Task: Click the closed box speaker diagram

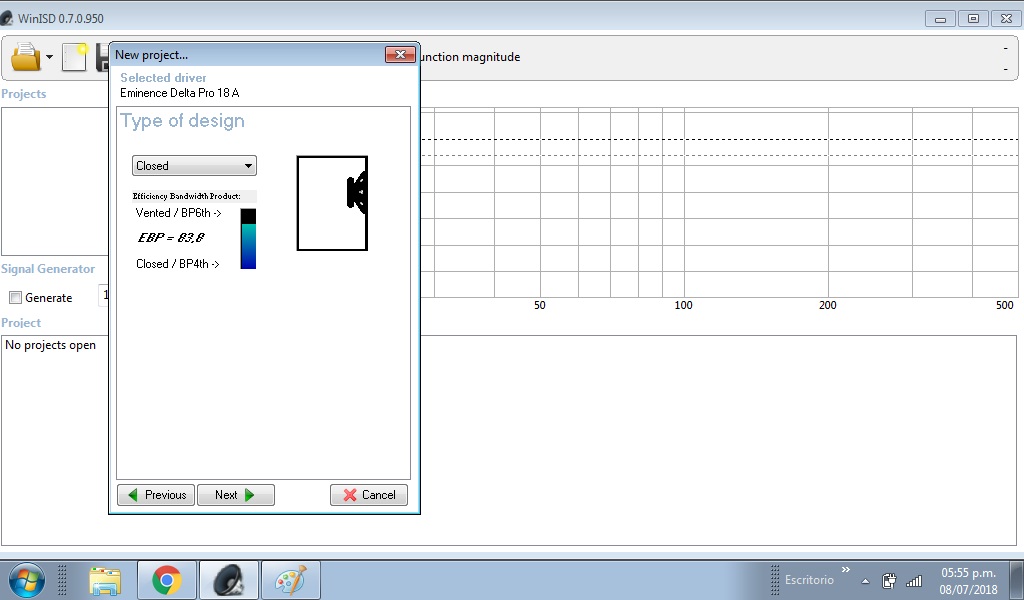Action: (x=332, y=203)
